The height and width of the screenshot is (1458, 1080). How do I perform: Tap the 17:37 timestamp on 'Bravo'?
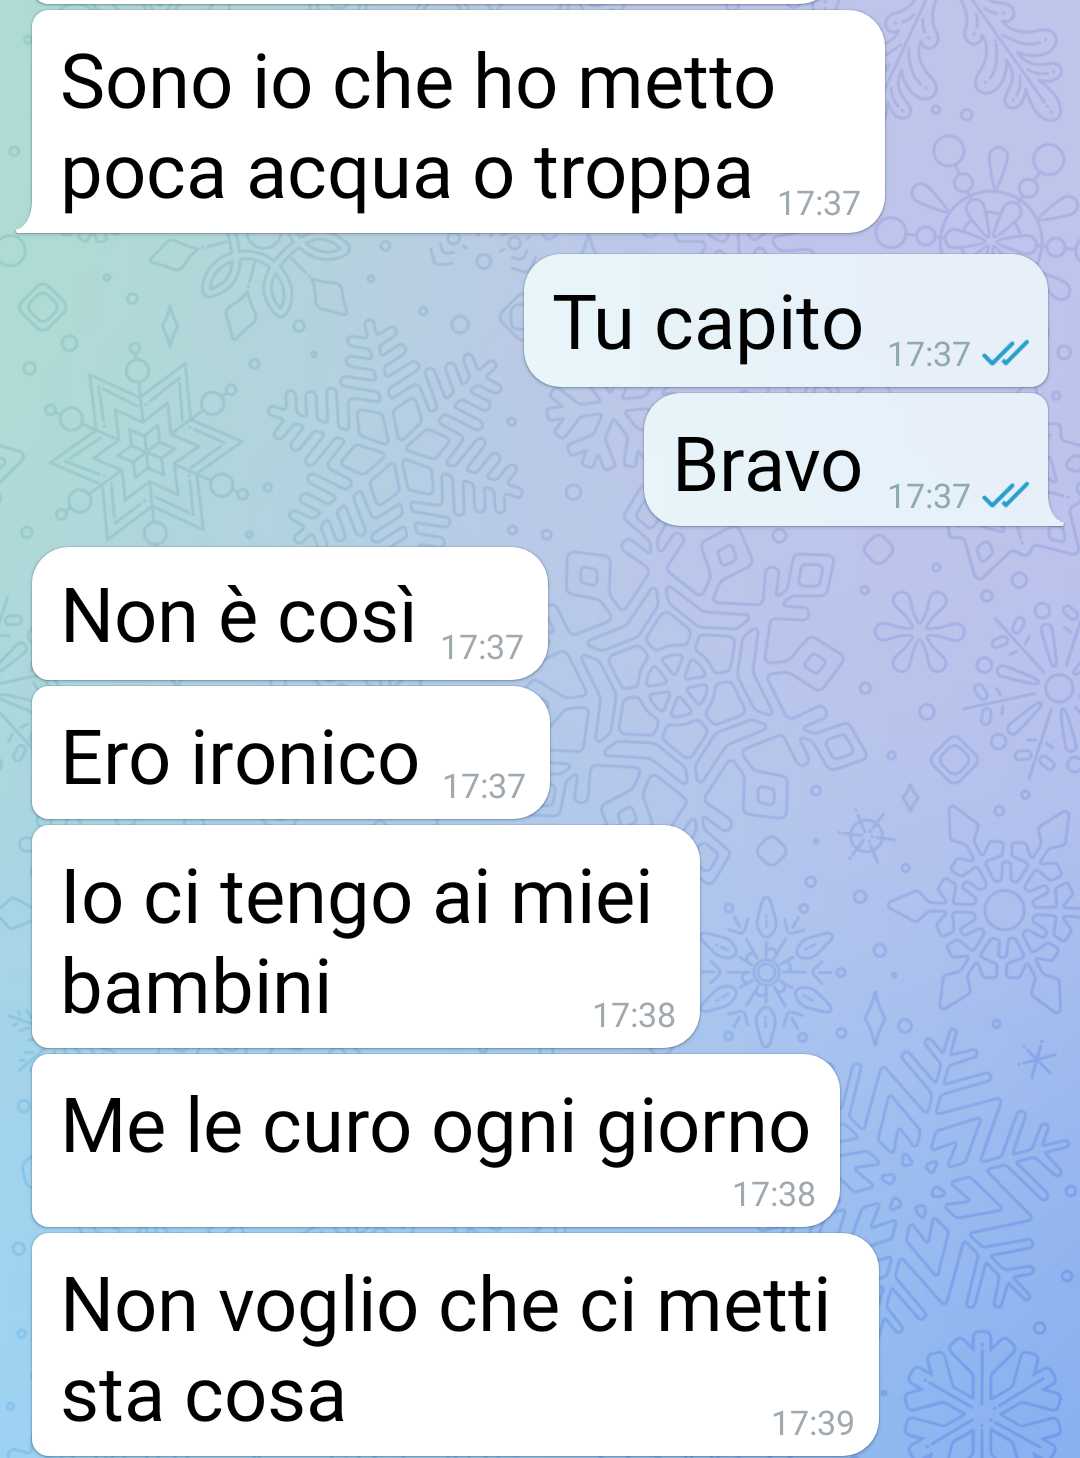[929, 496]
